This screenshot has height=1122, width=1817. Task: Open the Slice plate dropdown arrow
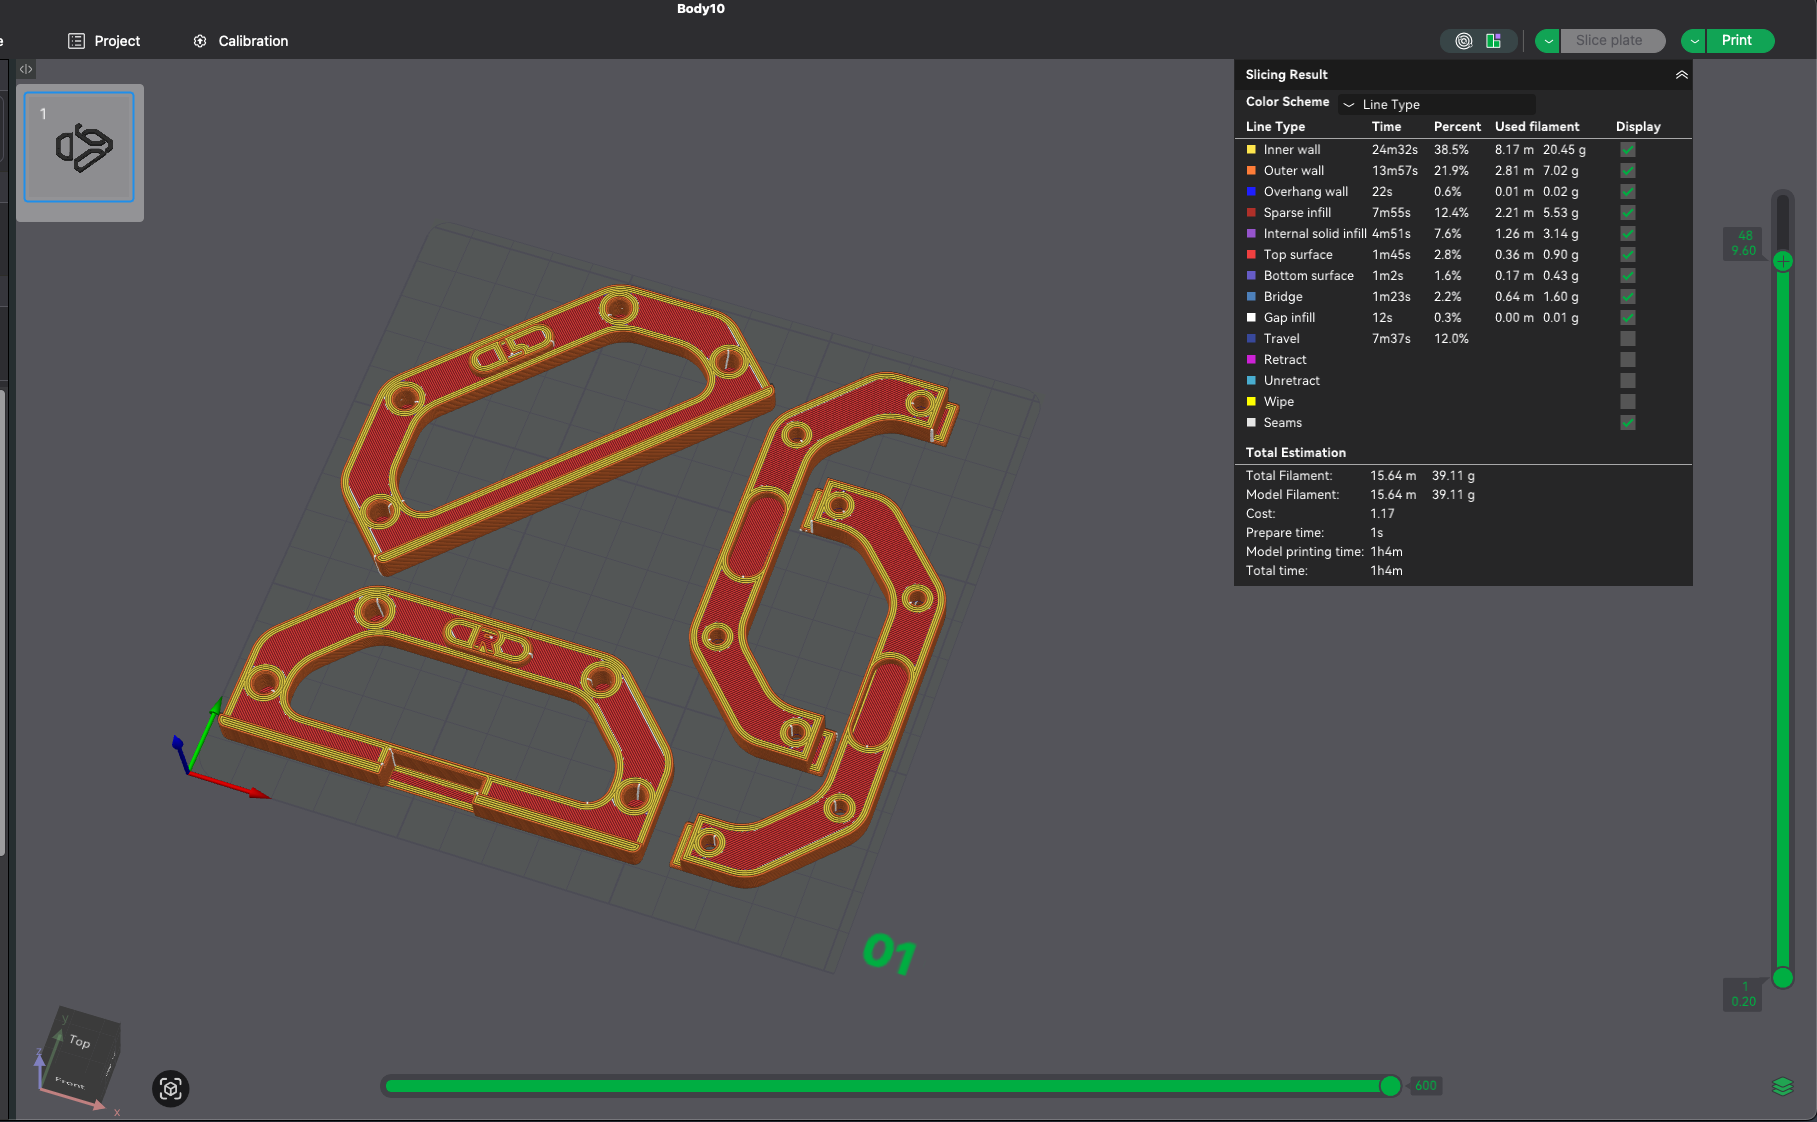(x=1547, y=41)
